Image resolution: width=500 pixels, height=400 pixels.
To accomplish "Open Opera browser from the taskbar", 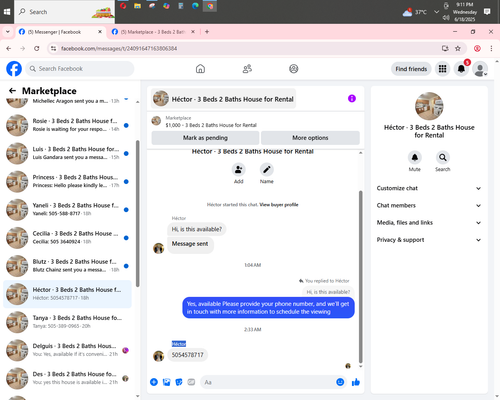I will [x=123, y=6].
